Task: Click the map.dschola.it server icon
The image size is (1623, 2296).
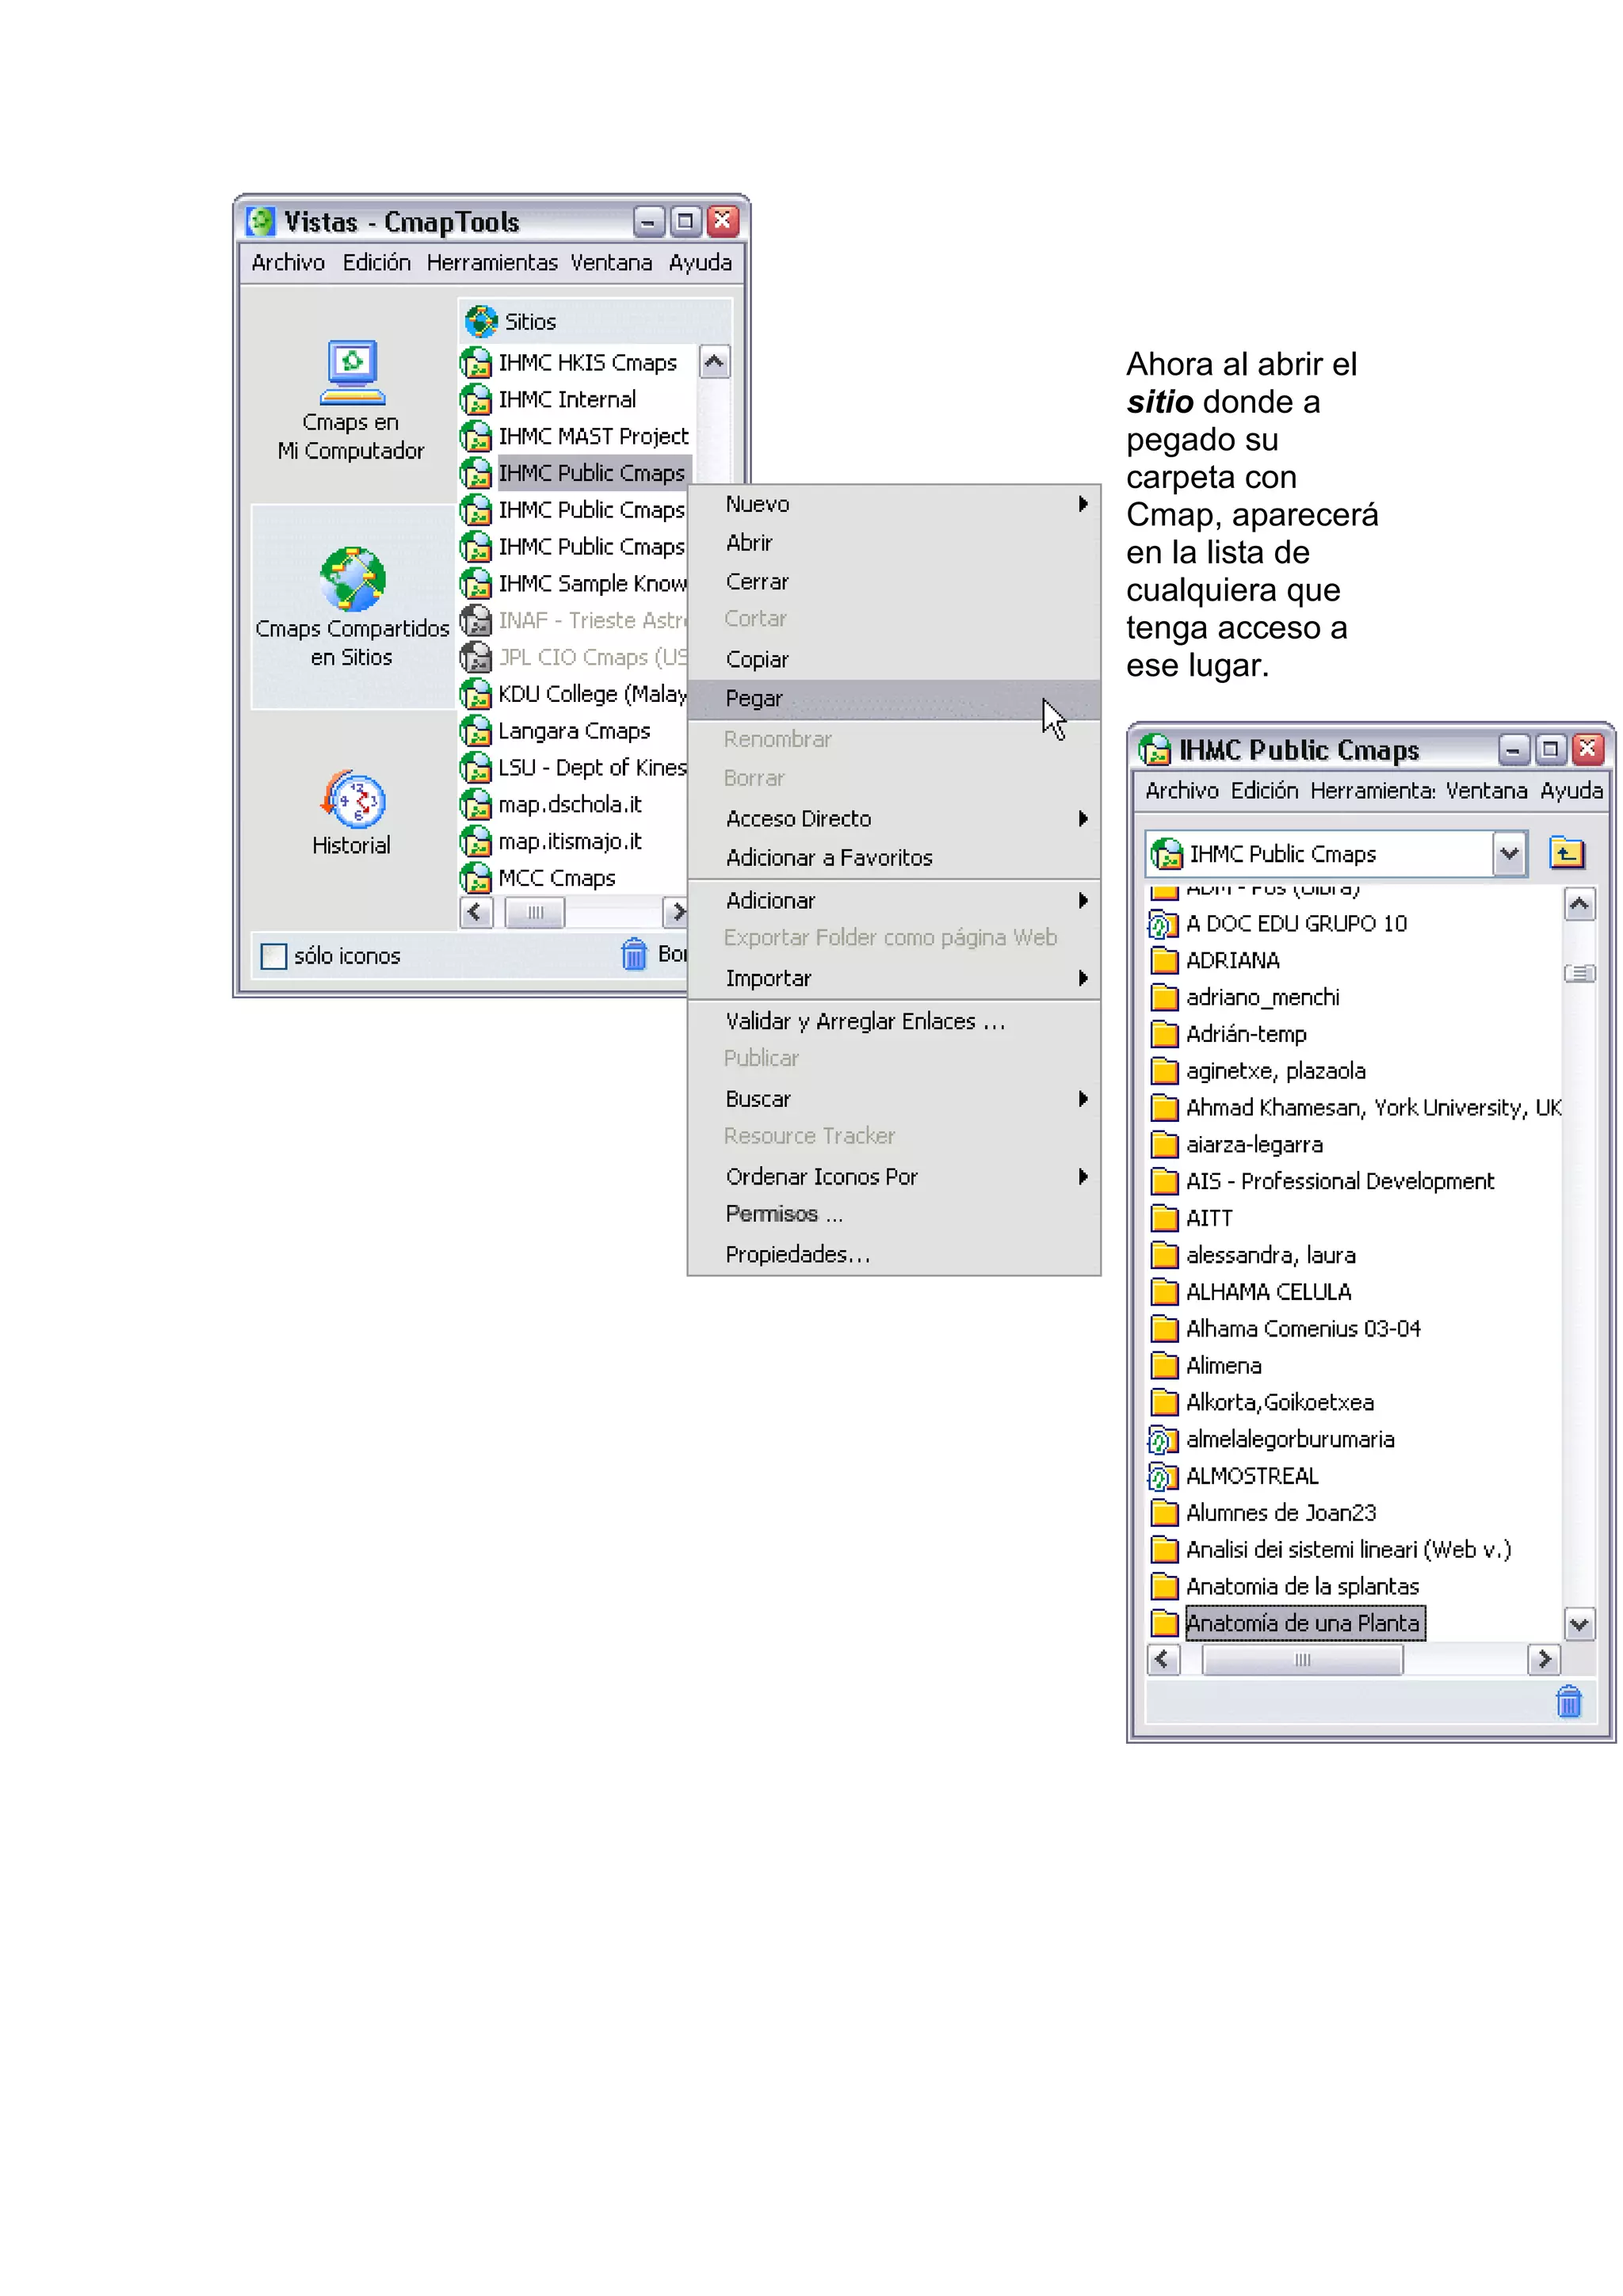Action: 476,805
